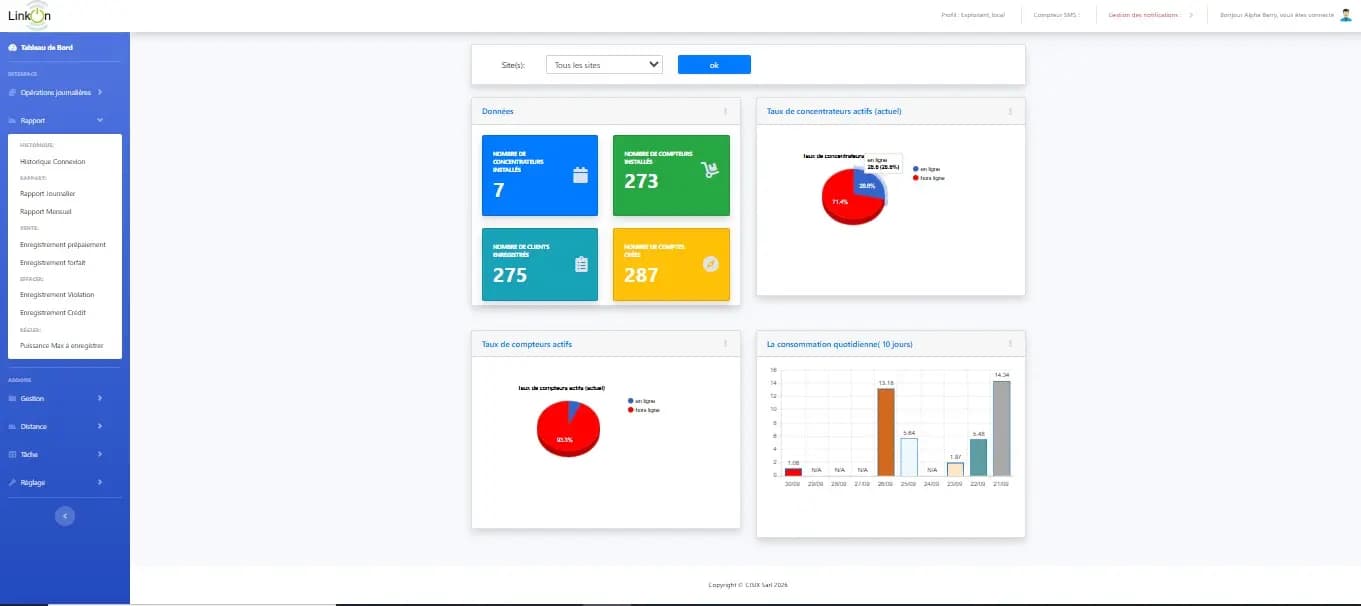Click the Tâche sidebar icon
1361x606 pixels.
click(x=12, y=454)
